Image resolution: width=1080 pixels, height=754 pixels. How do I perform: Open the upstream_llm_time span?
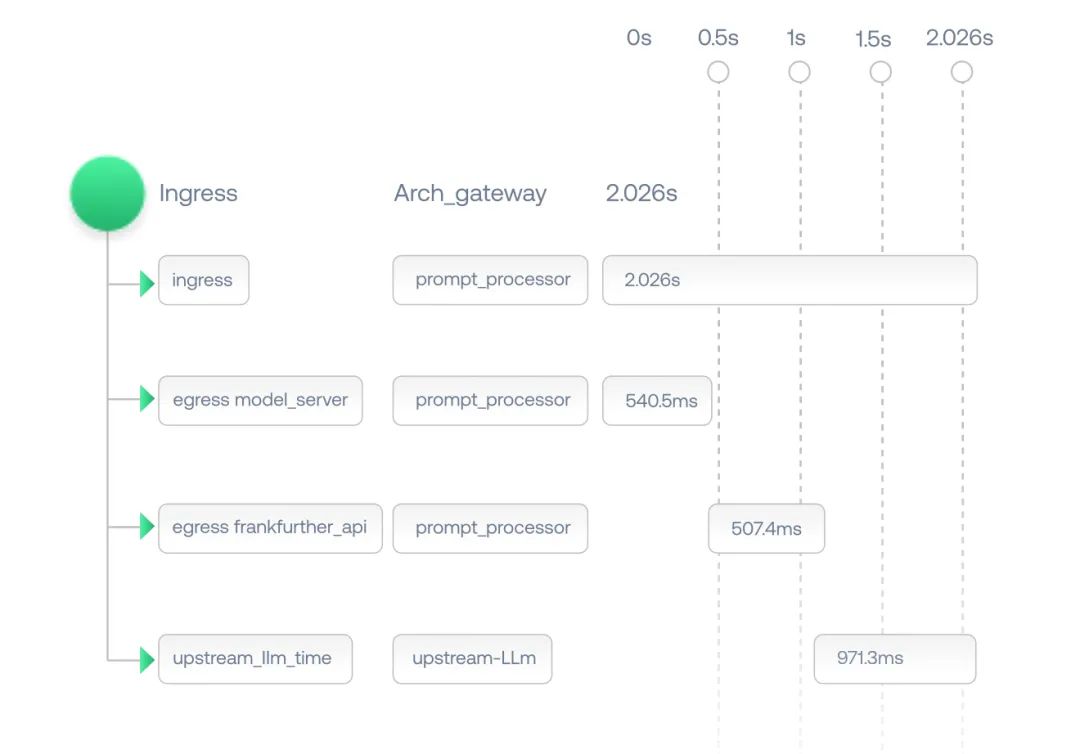pyautogui.click(x=256, y=659)
